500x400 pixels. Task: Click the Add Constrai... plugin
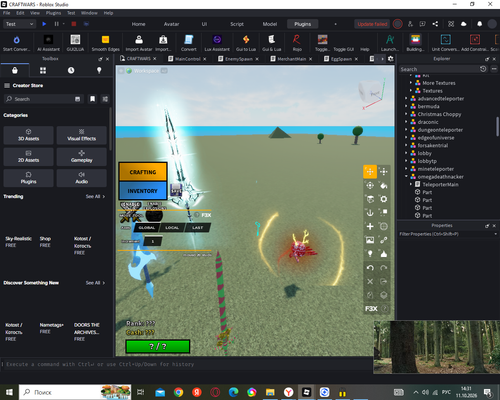pyautogui.click(x=475, y=43)
